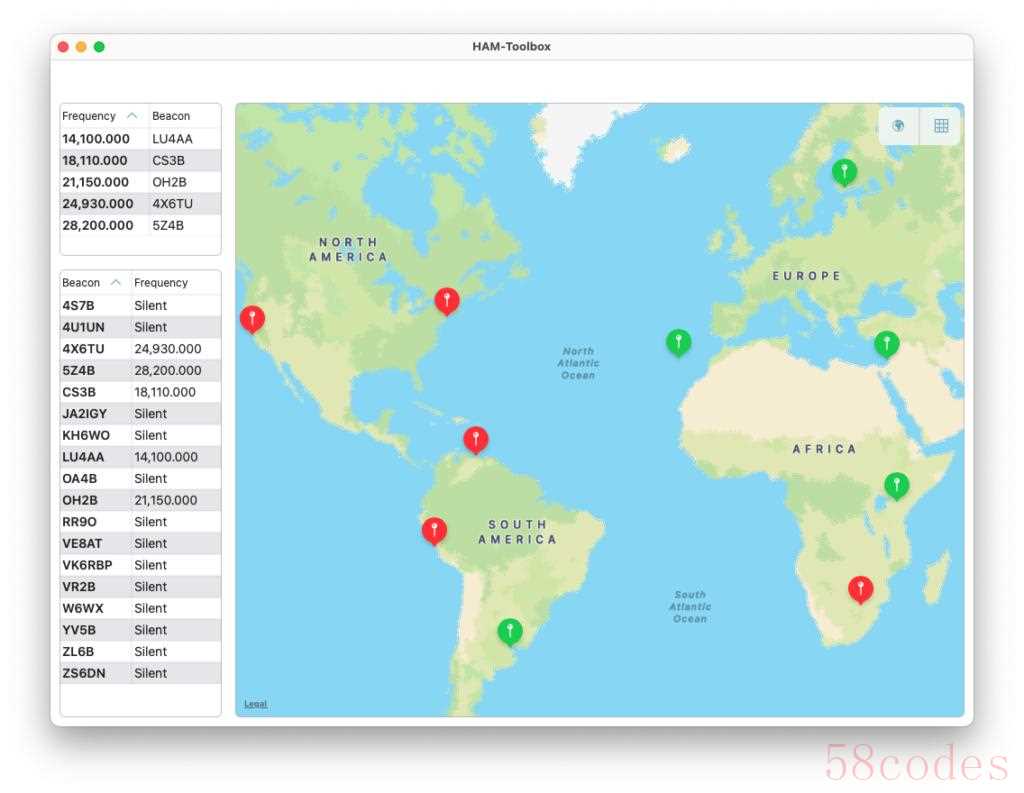Click the green pin near Madeira off Africa
This screenshot has height=793, width=1024.
coord(679,343)
